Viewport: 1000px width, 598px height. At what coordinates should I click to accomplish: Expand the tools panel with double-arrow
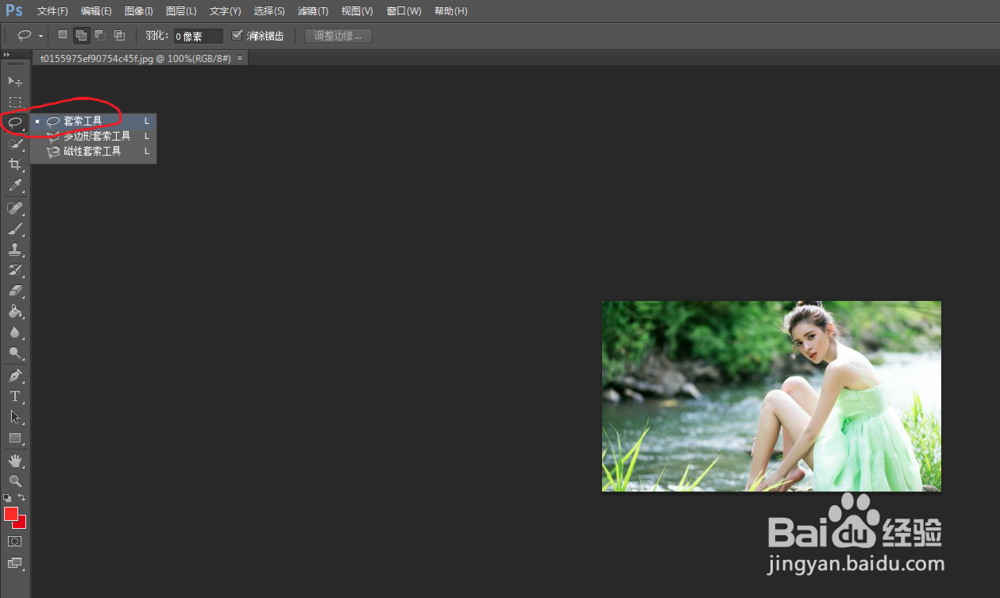coord(6,55)
